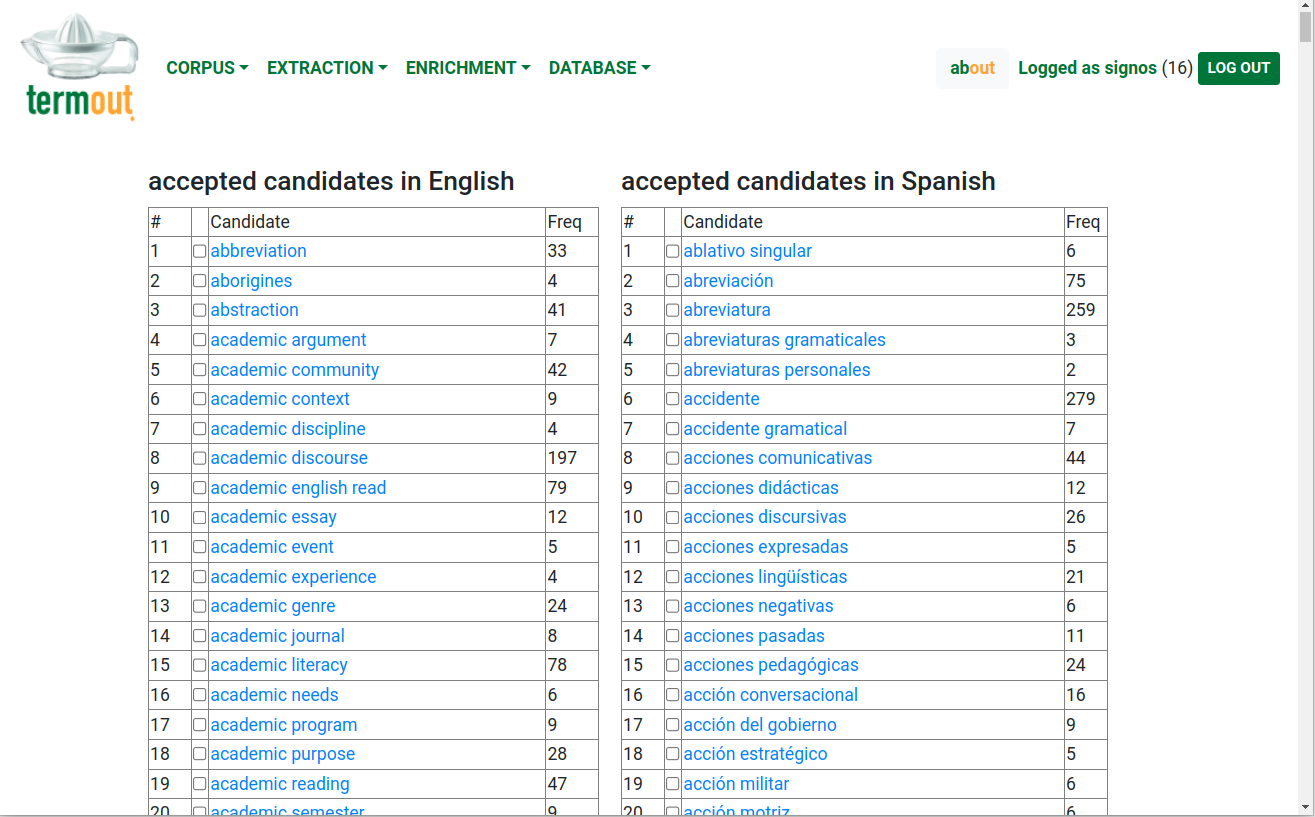Open the DATABASE menu
This screenshot has height=817, width=1315.
click(x=599, y=68)
